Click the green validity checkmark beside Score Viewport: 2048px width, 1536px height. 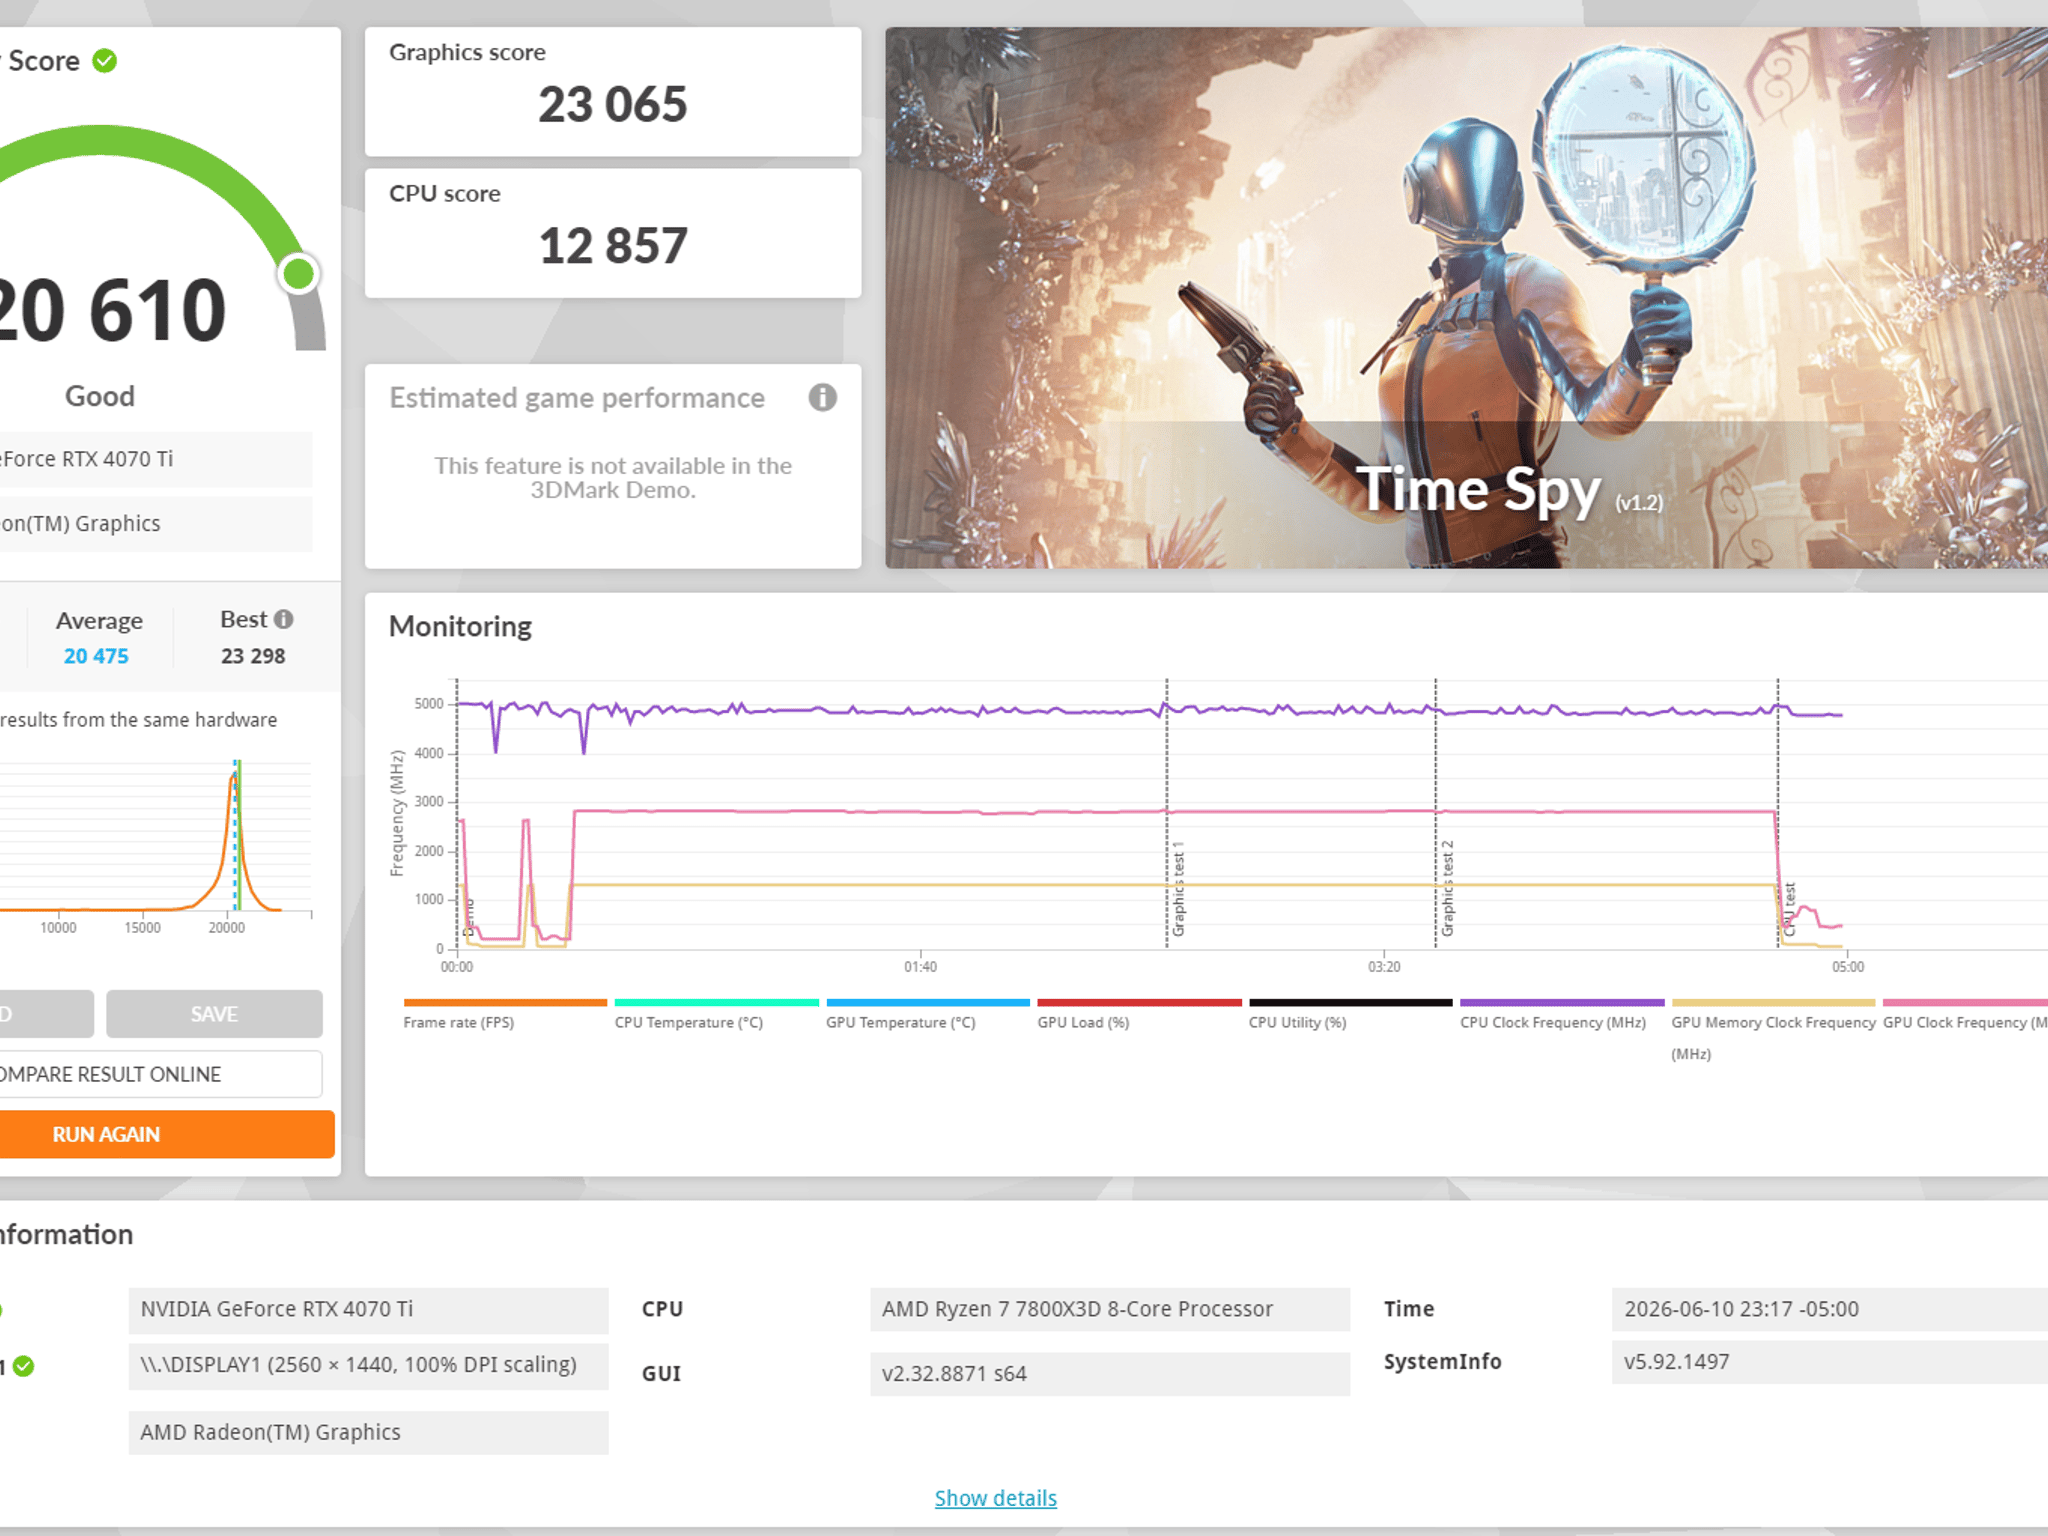click(105, 61)
